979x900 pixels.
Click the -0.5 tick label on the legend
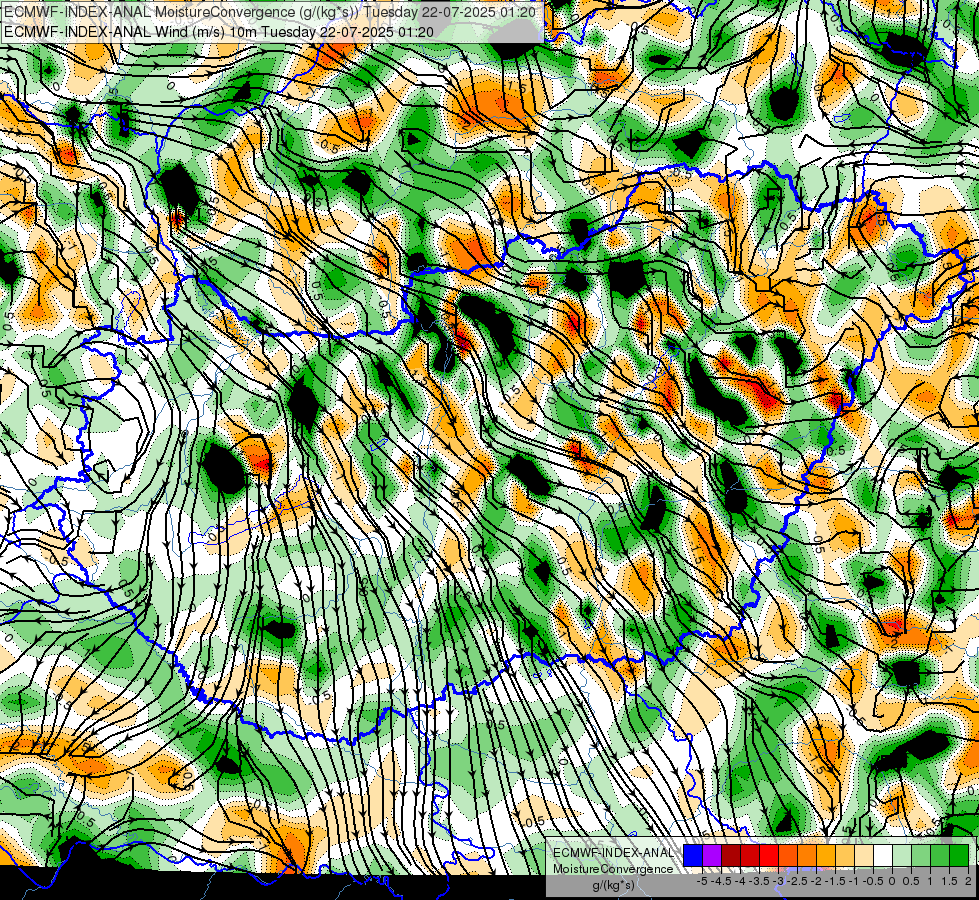(x=873, y=881)
